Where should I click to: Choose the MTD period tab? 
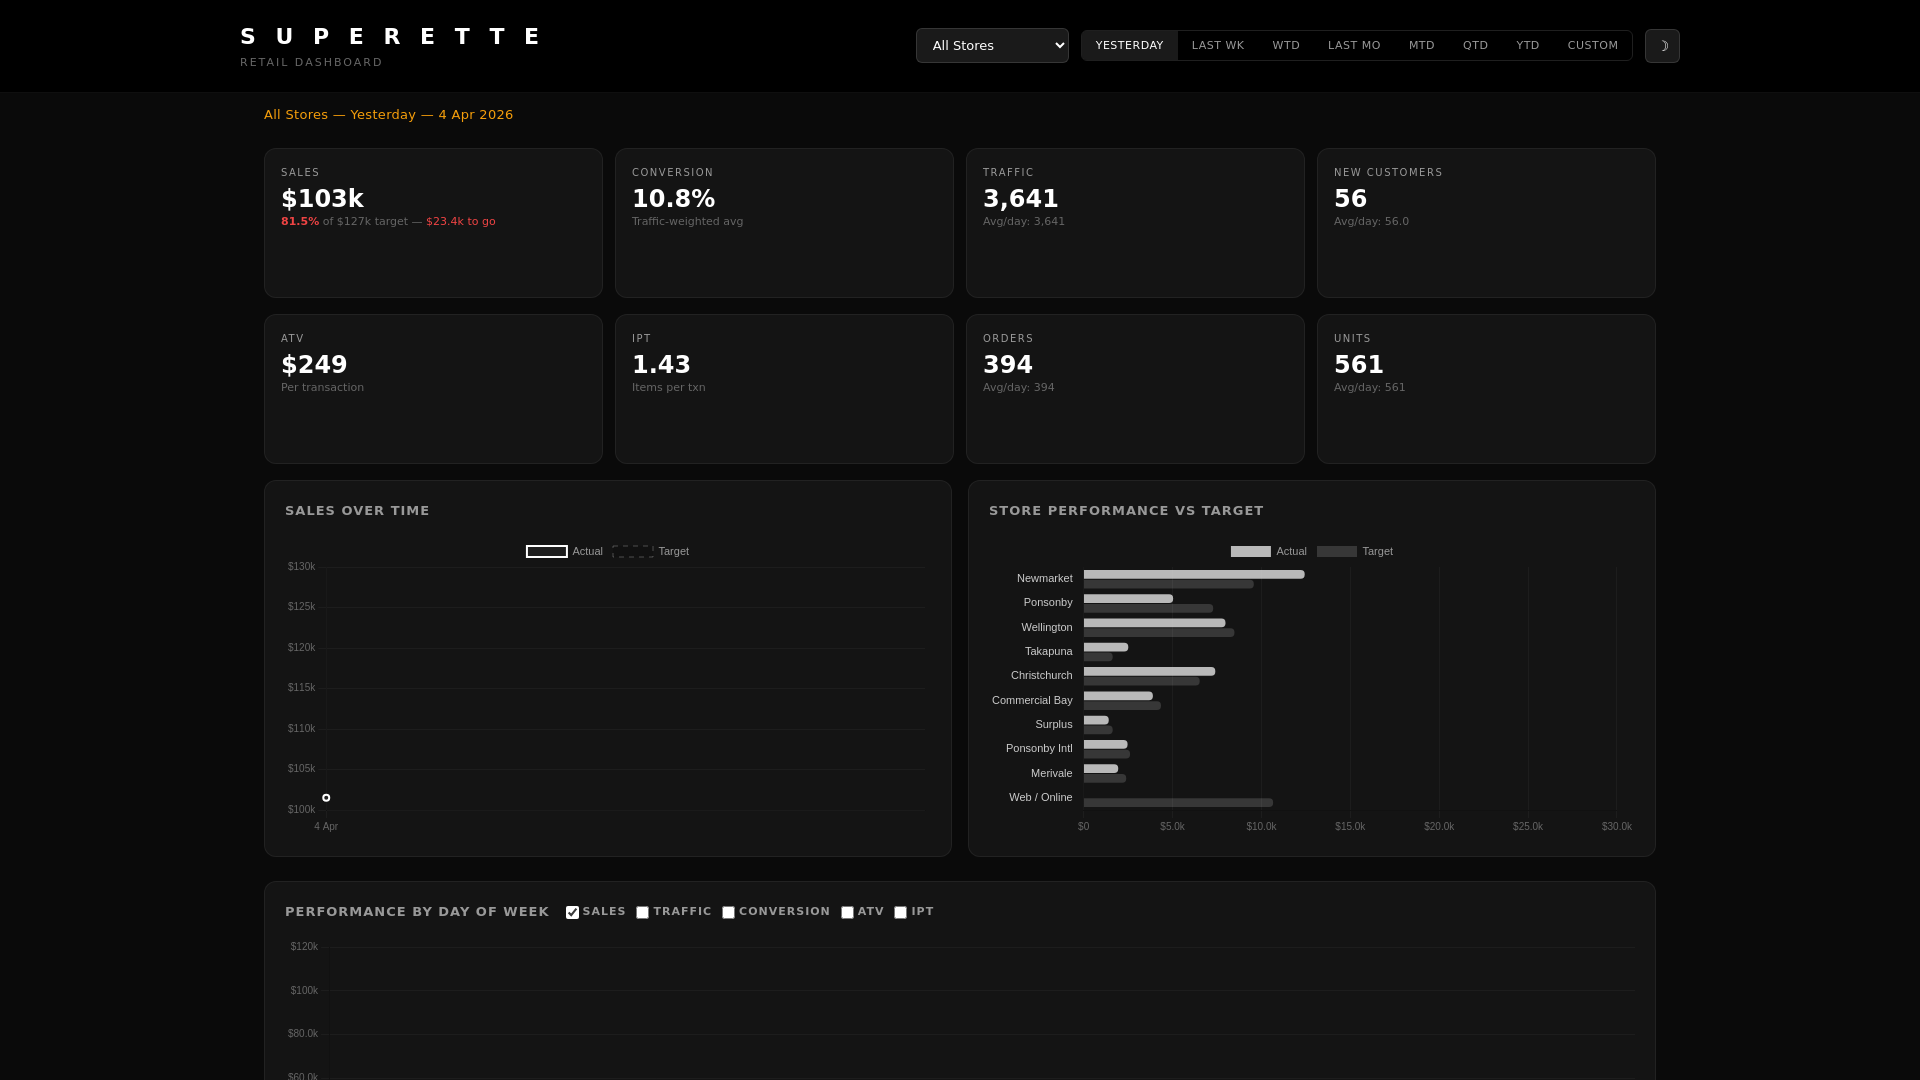(1421, 46)
